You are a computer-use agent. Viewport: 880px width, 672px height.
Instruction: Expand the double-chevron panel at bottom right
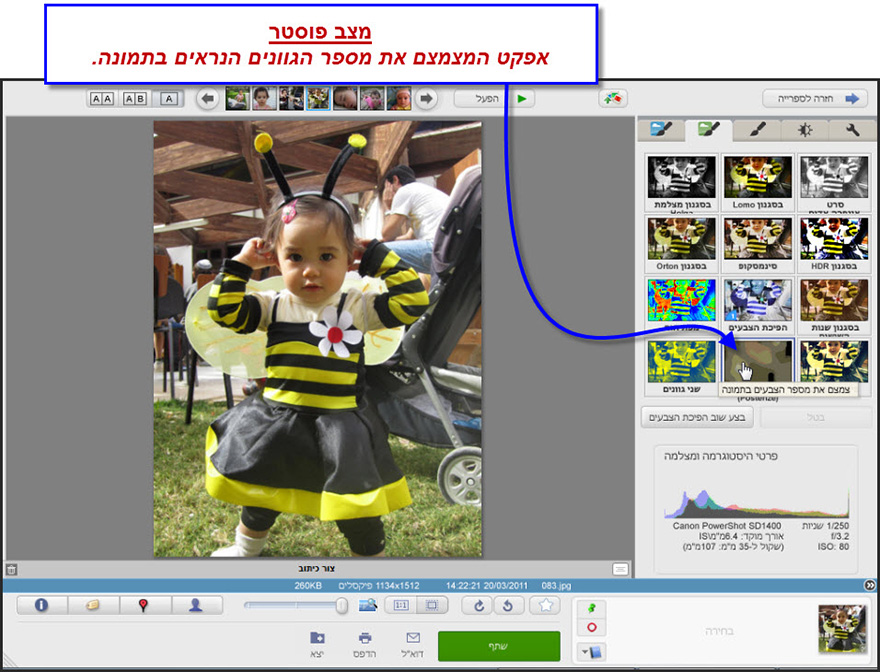tap(870, 584)
